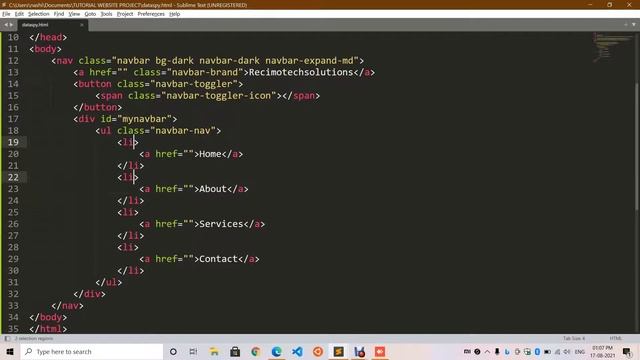Viewport: 640px width, 360px height.
Task: Click the Bluetooth tray icon
Action: point(537,351)
